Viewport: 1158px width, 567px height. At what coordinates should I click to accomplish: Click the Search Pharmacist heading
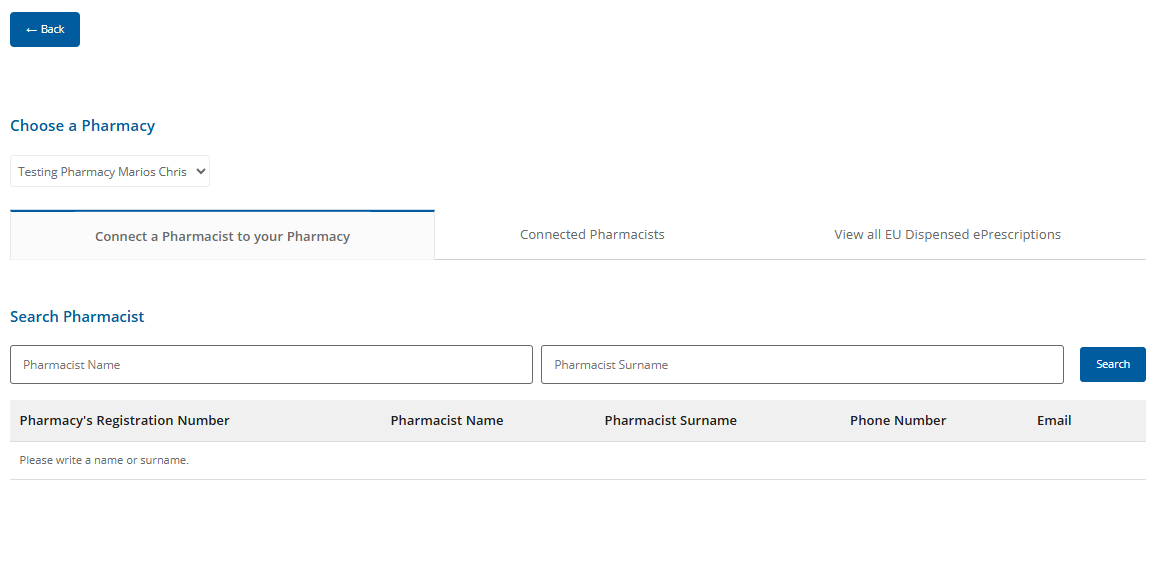point(77,317)
